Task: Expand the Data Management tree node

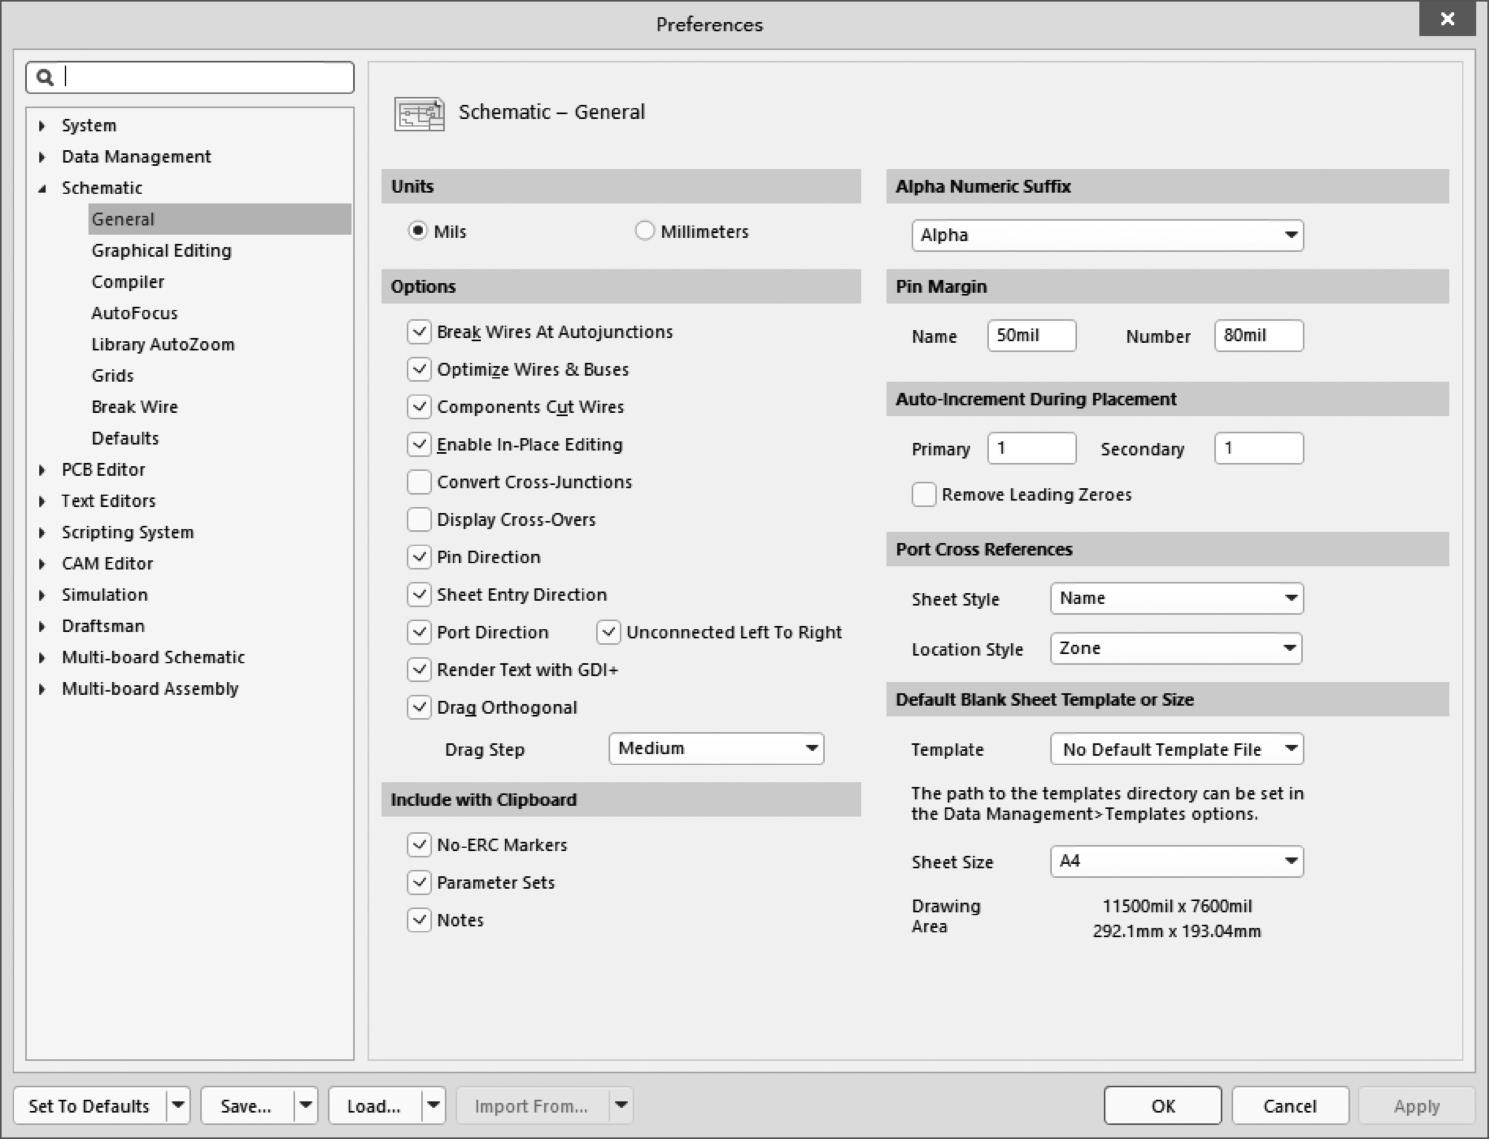Action: click(42, 157)
